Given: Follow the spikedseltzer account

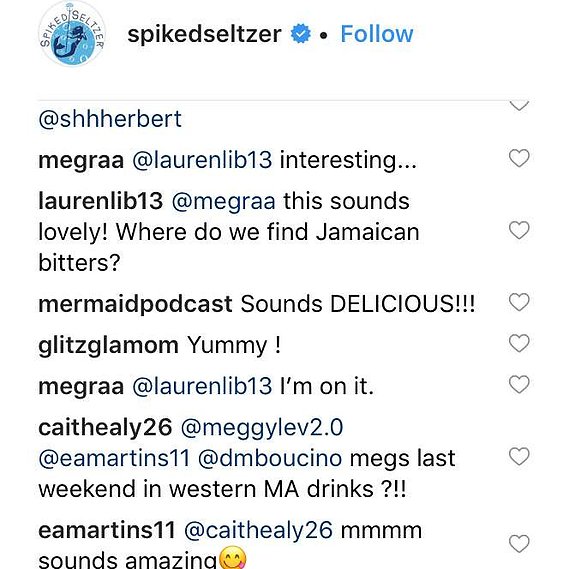Looking at the screenshot, I should (x=377, y=34).
